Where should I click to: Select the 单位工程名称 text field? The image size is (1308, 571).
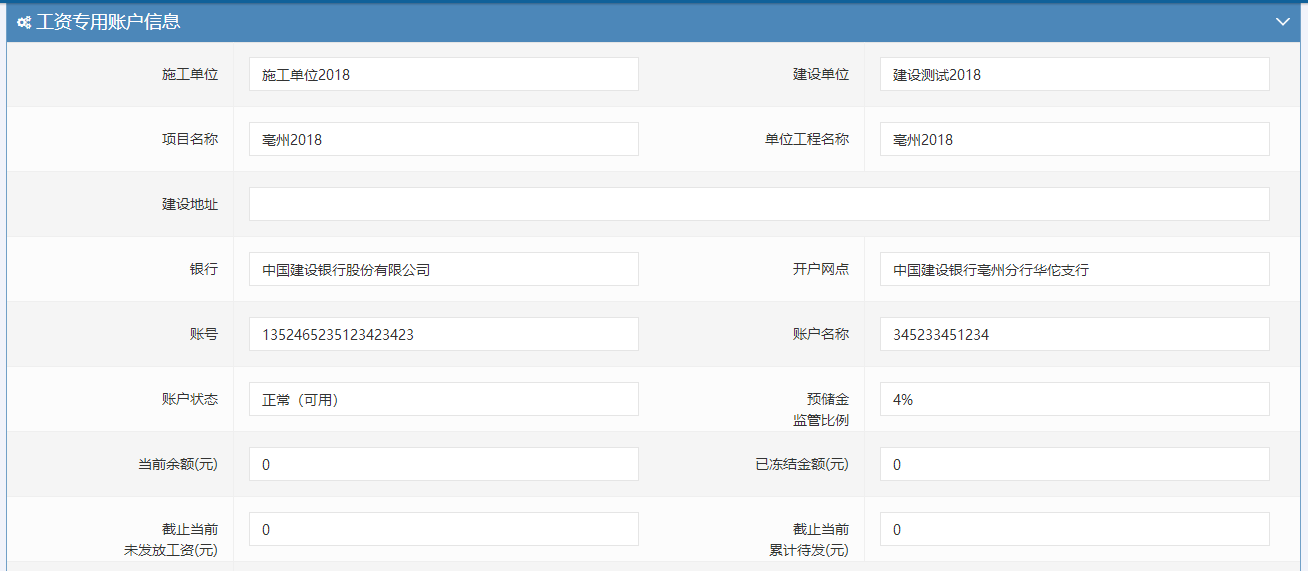click(x=1074, y=139)
